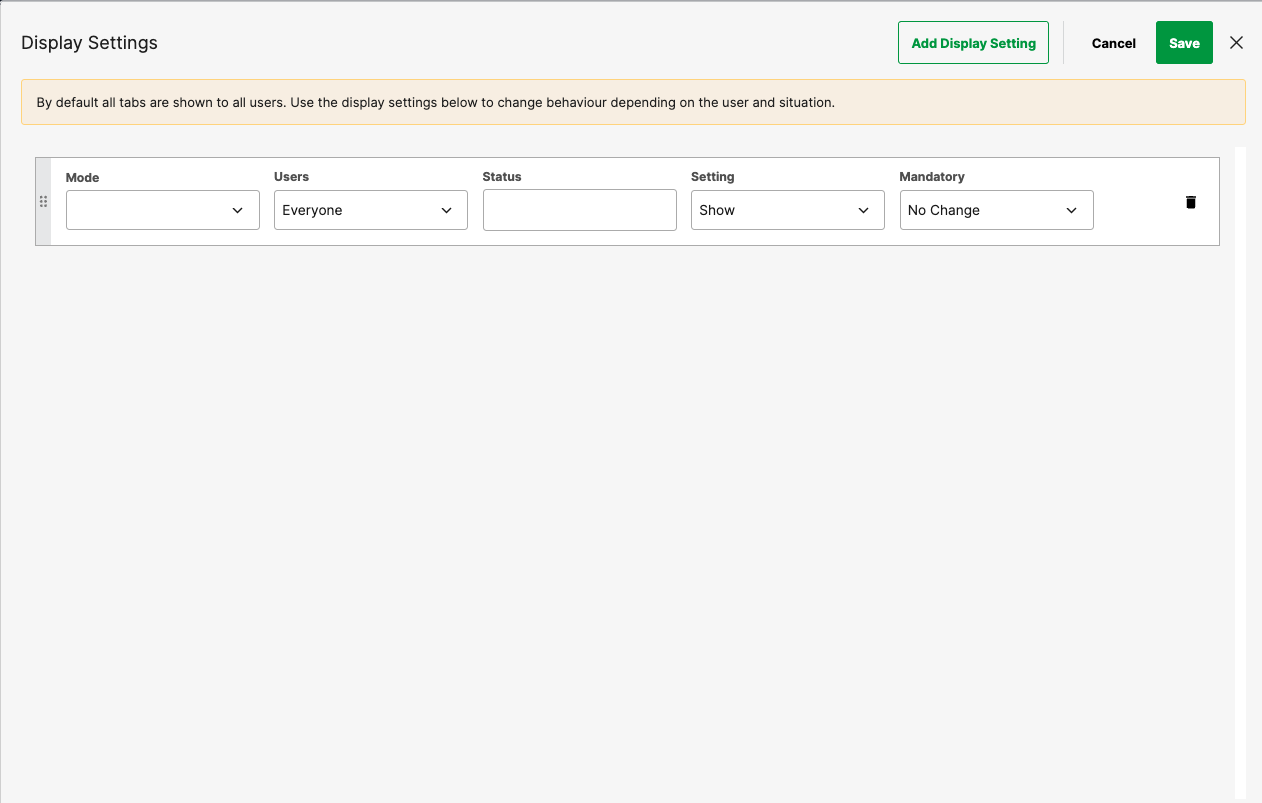
Task: Click the Mandatory column label
Action: pos(932,177)
